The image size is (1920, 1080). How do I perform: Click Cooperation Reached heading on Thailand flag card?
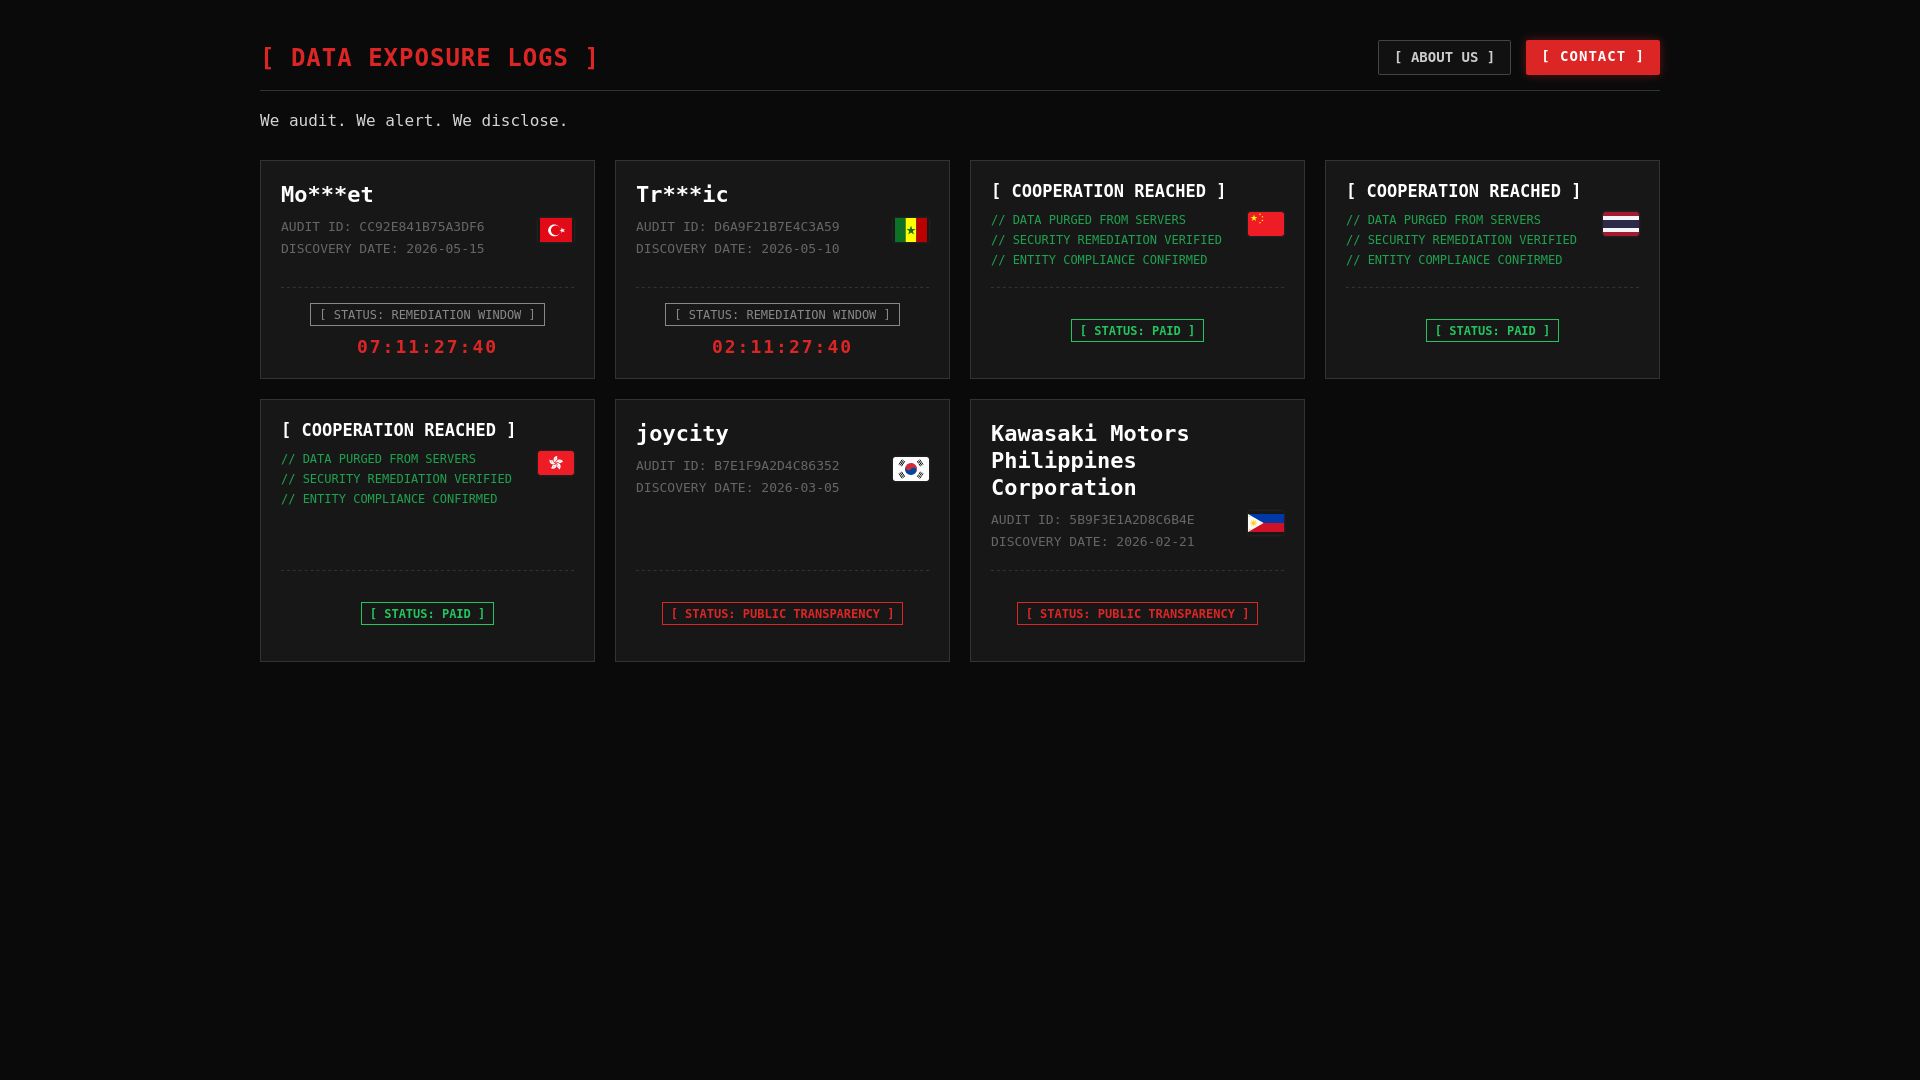tap(1463, 191)
